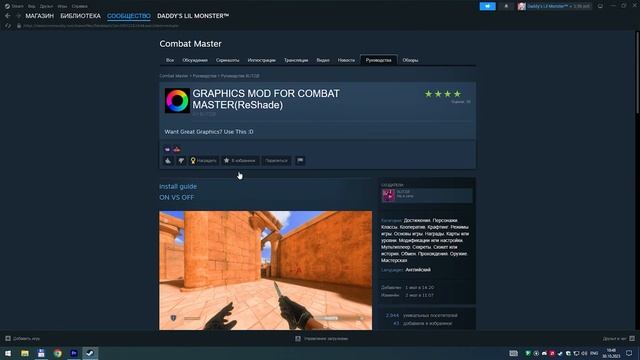The height and width of the screenshot is (360, 640).
Task: Jump to the ON VS OFF section
Action: click(x=177, y=198)
